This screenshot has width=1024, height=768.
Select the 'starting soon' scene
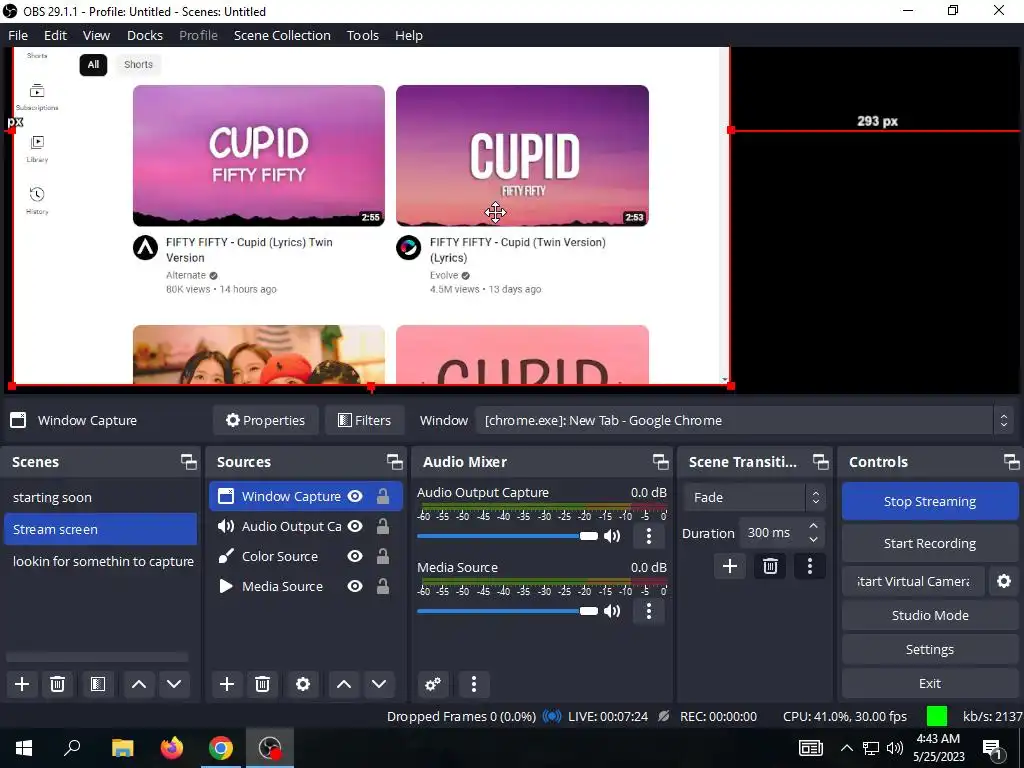101,498
